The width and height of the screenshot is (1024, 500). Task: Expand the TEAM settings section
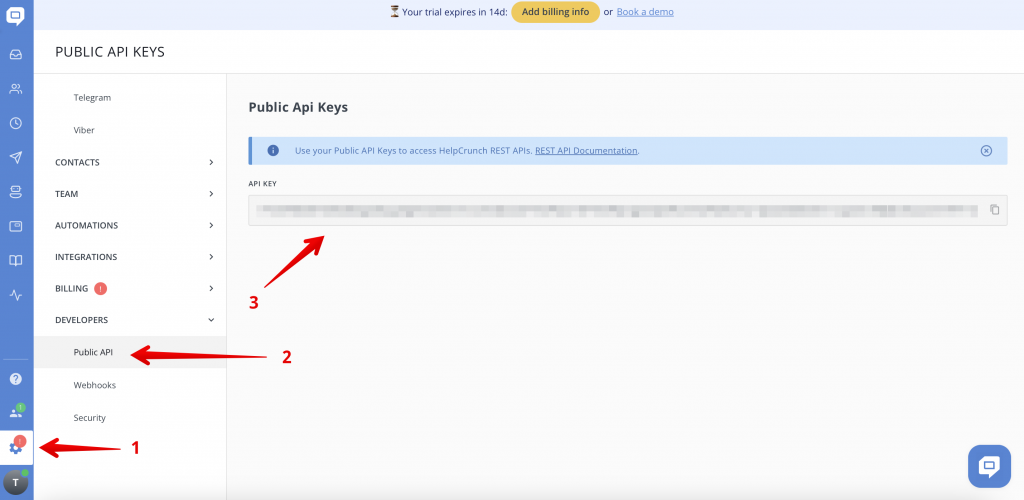(135, 194)
